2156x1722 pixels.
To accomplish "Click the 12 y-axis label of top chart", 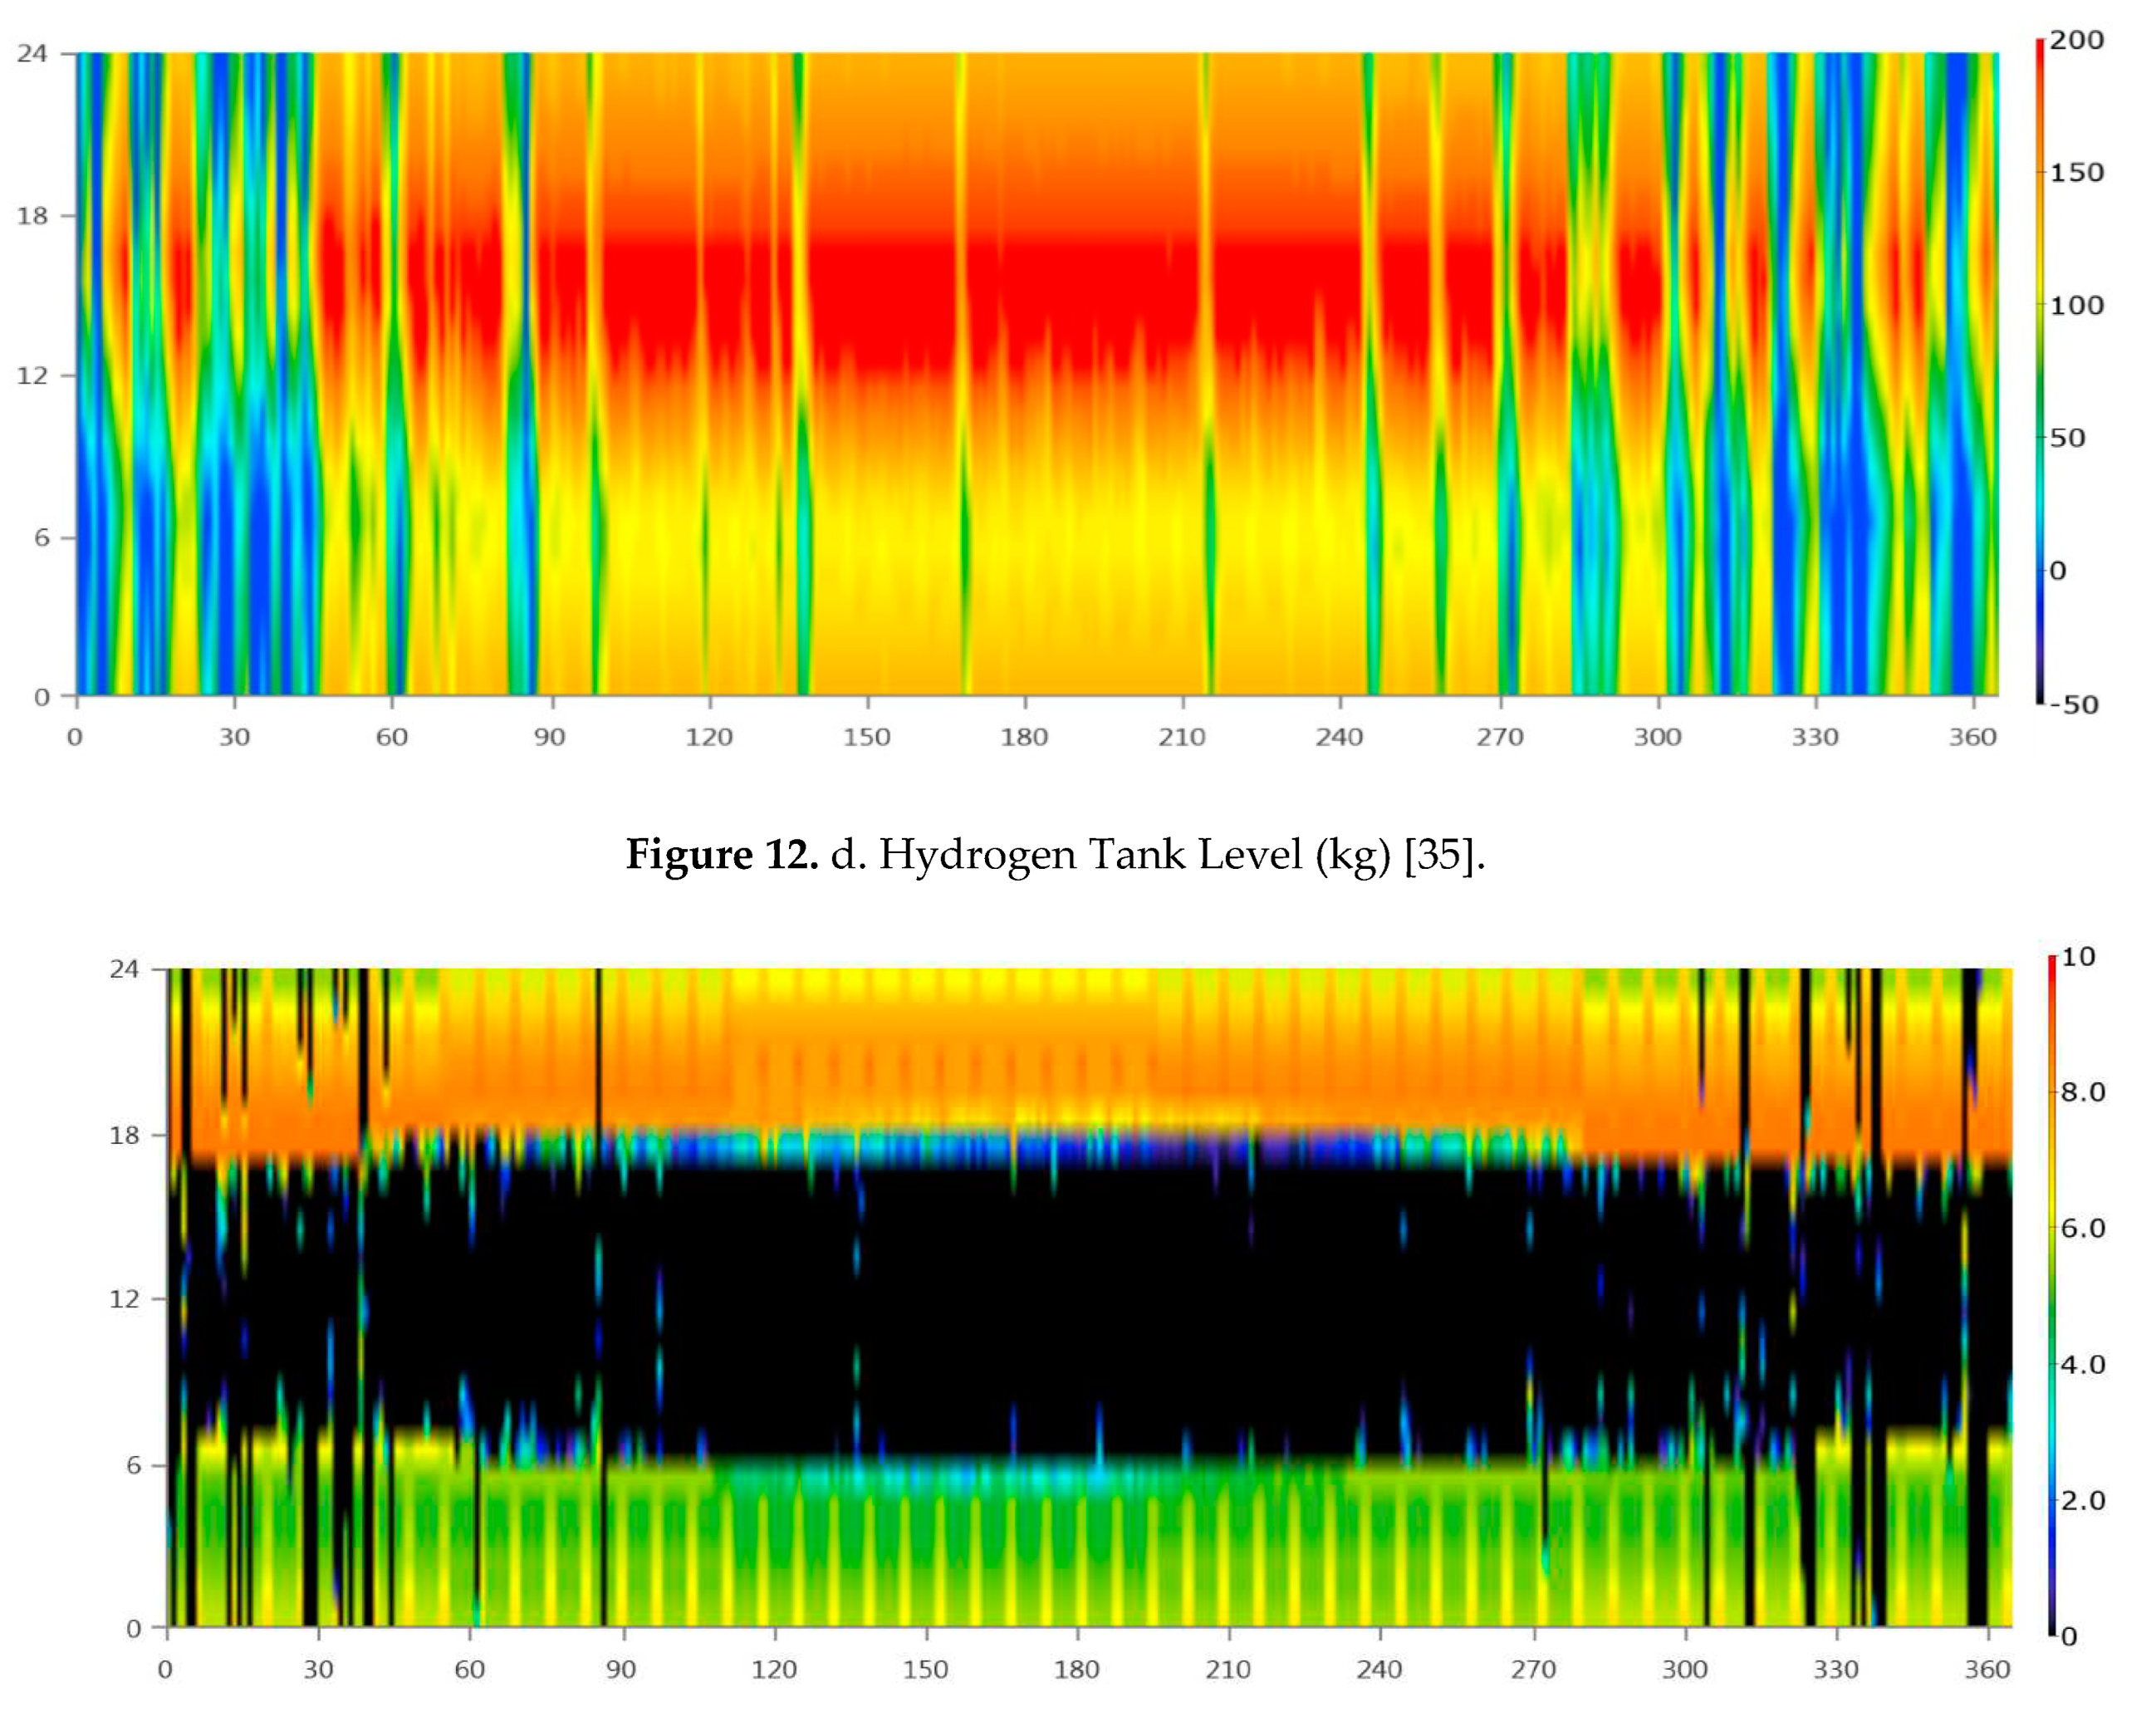I will [x=32, y=376].
